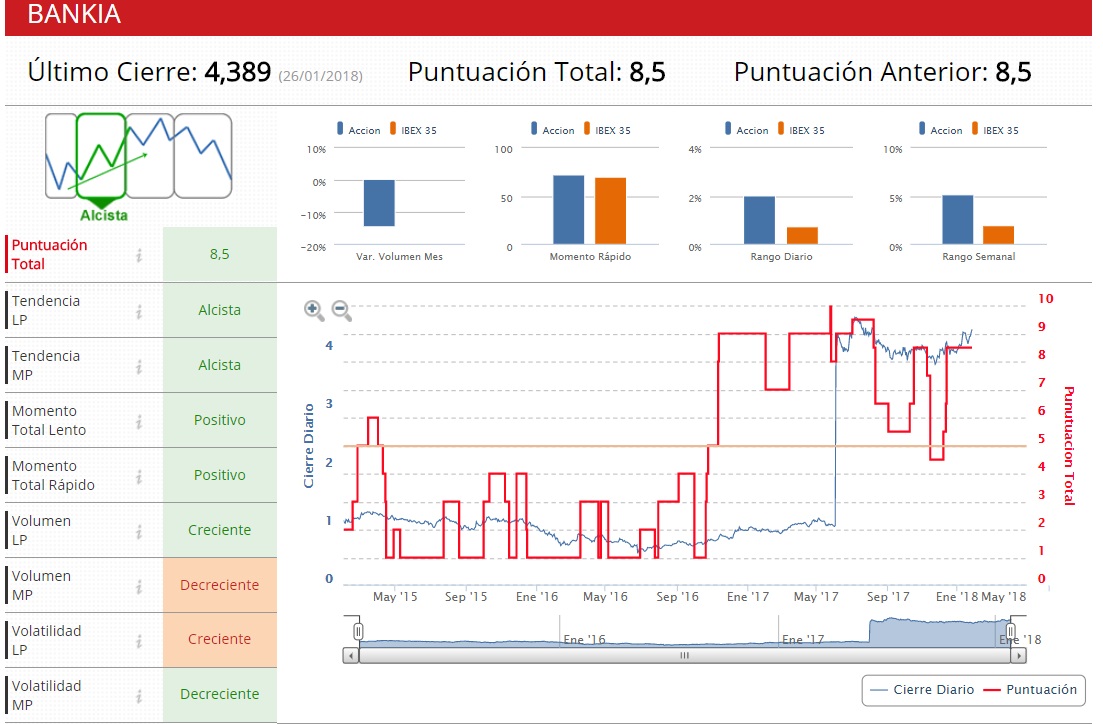The width and height of the screenshot is (1103, 724).
Task: Open the info icon for the Volatilidad LP row
Action: (x=139, y=641)
